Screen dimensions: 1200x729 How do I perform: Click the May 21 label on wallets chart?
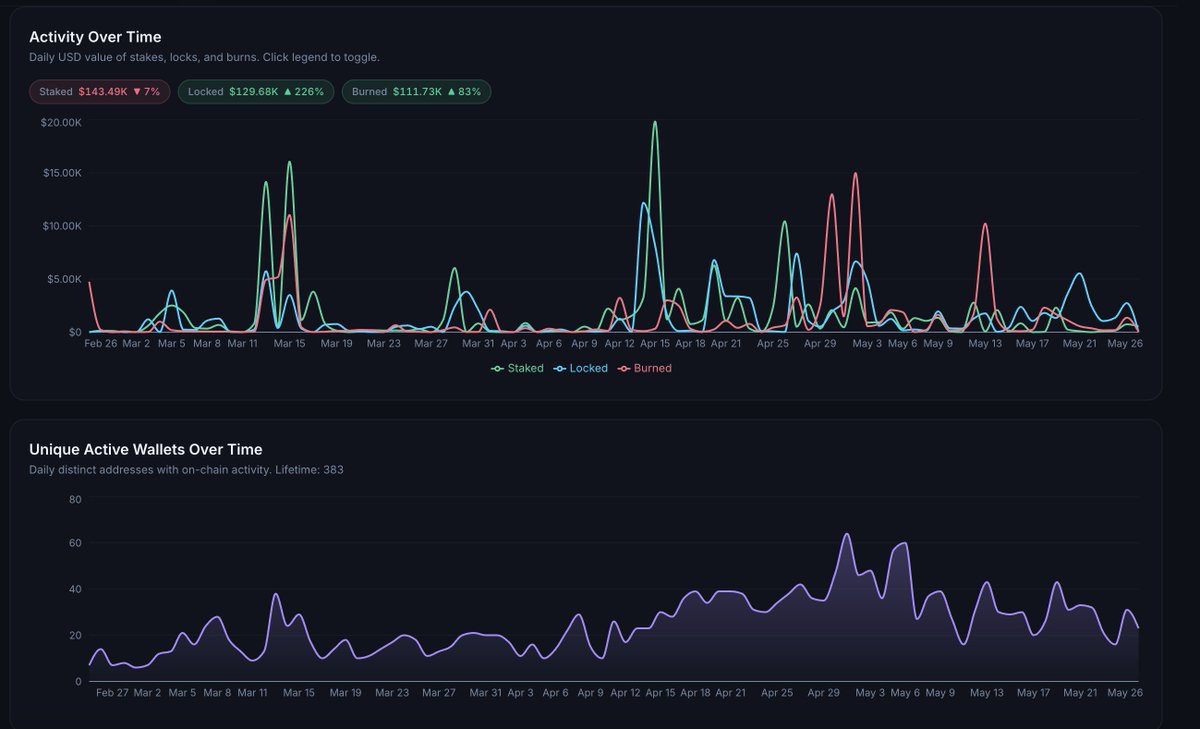[x=1081, y=692]
